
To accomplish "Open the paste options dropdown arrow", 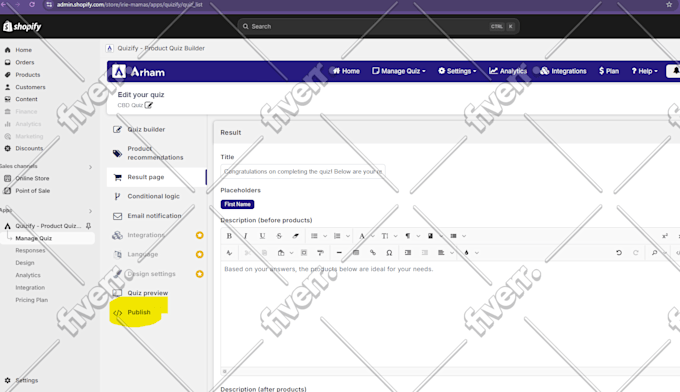I will tap(291, 252).
